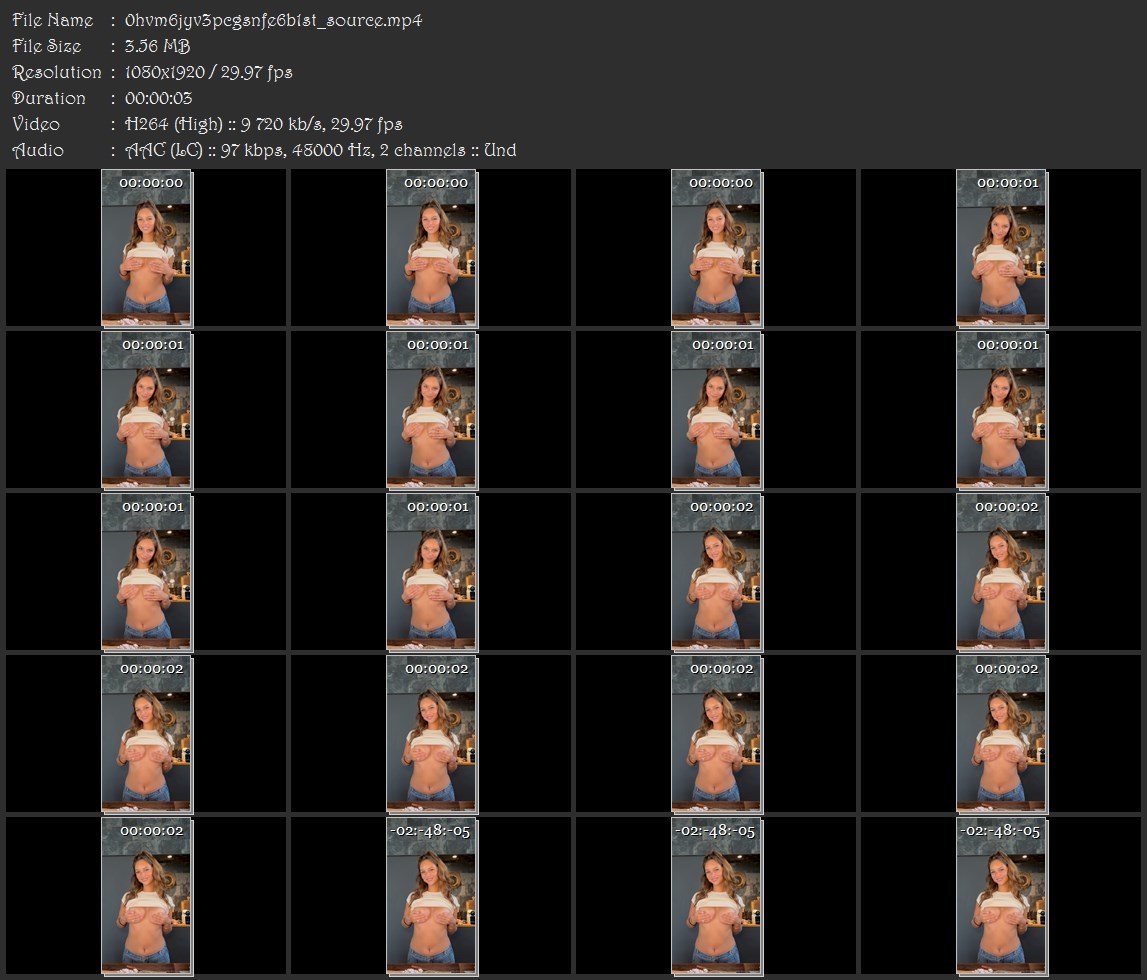Click the 'Resolution' label
This screenshot has height=980, width=1147.
pyautogui.click(x=57, y=72)
